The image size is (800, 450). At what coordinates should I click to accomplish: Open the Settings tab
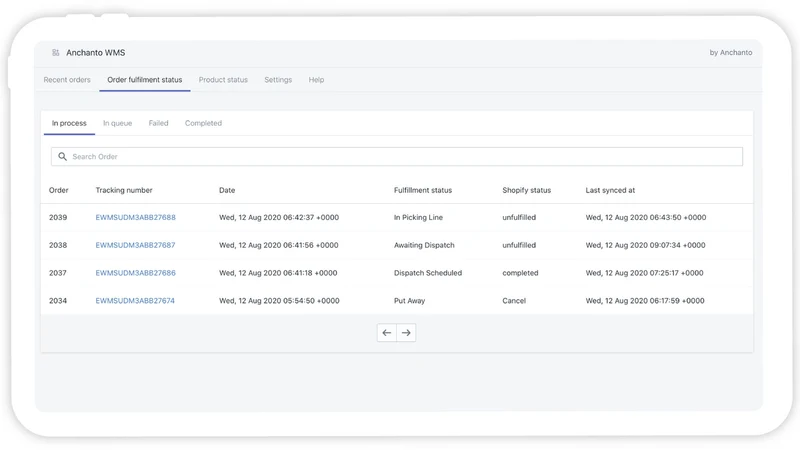click(x=278, y=80)
